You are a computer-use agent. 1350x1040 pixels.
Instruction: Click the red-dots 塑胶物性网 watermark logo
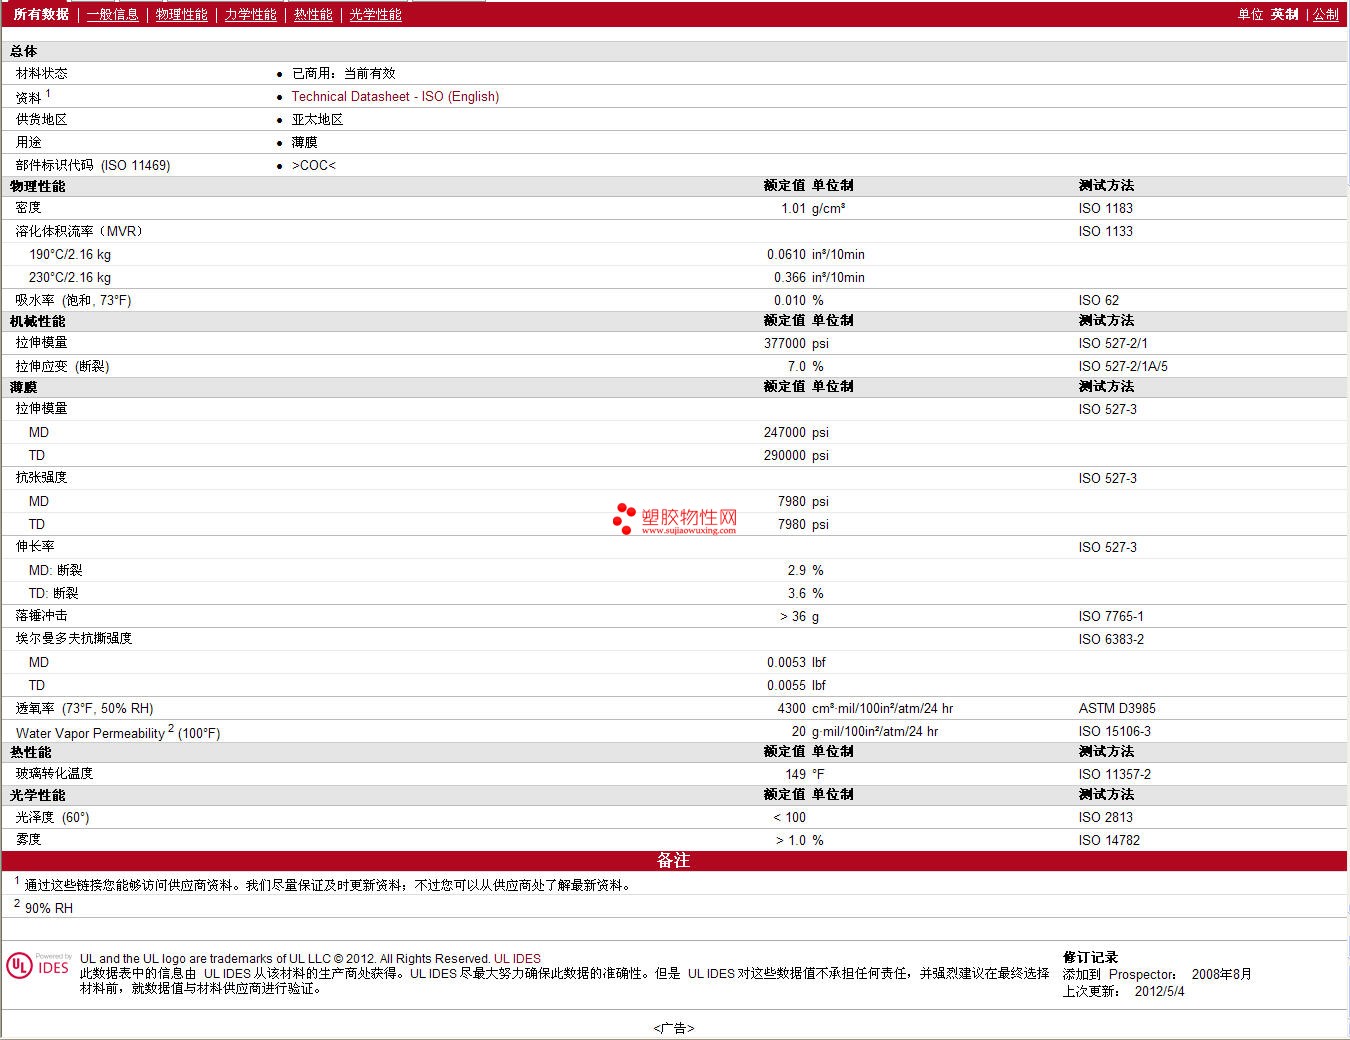[675, 518]
